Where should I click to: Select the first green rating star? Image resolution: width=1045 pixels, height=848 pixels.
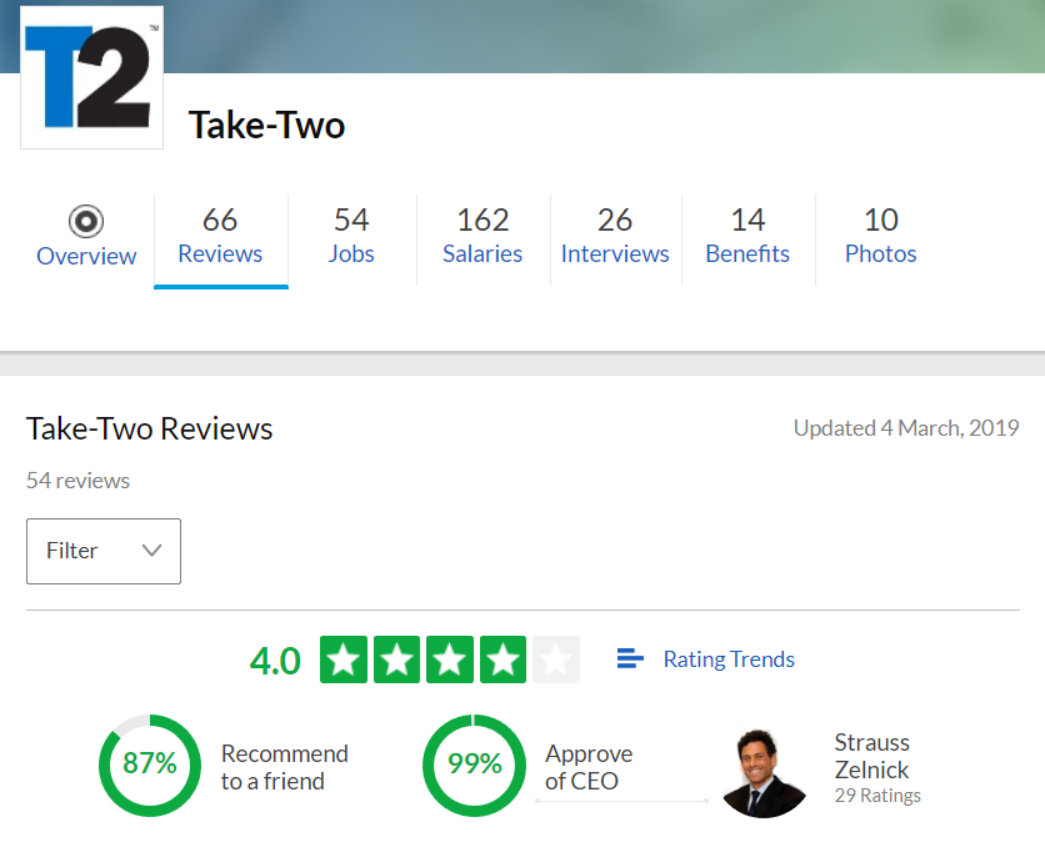(343, 659)
